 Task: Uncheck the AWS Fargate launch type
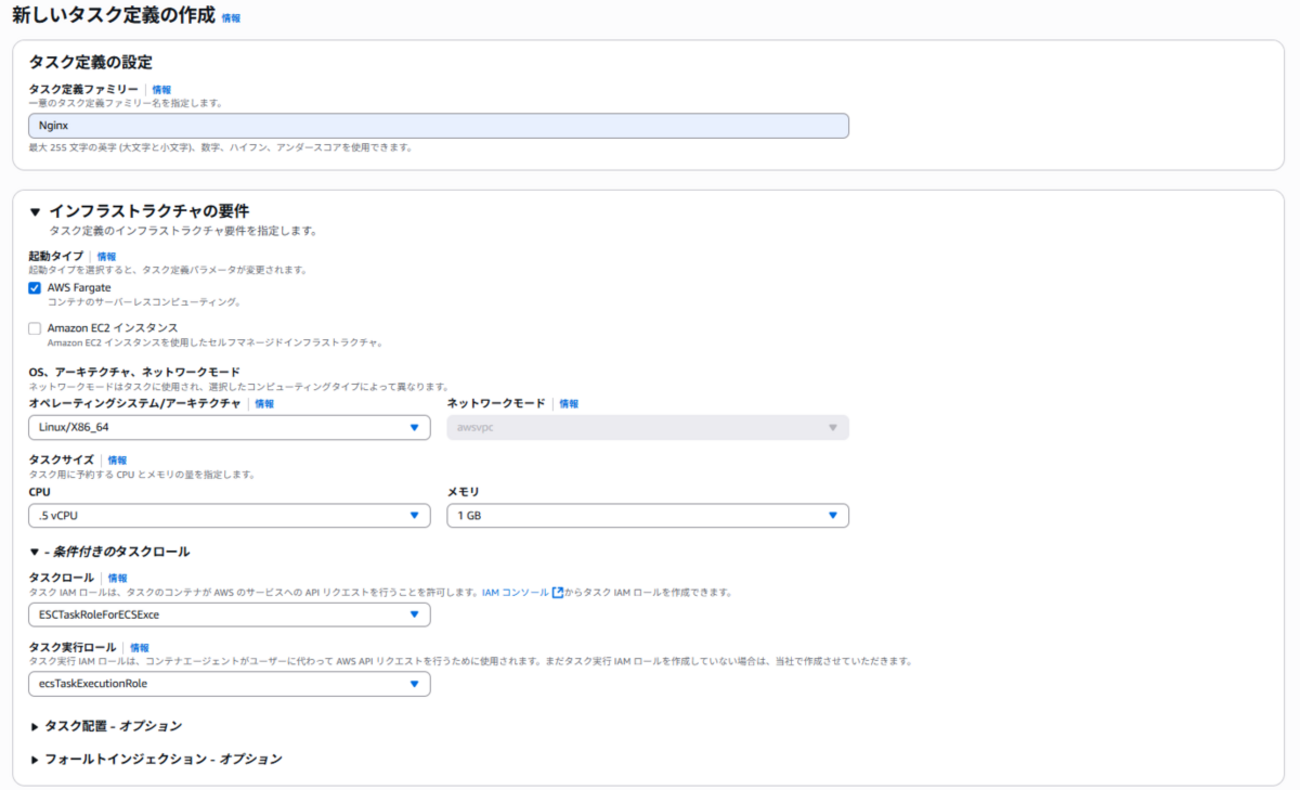click(35, 287)
